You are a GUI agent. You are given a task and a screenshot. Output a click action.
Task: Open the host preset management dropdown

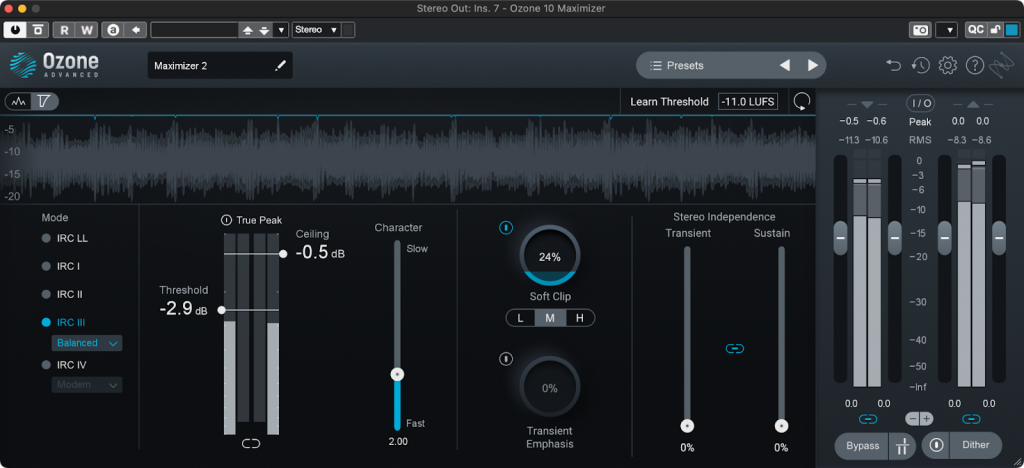(x=281, y=30)
